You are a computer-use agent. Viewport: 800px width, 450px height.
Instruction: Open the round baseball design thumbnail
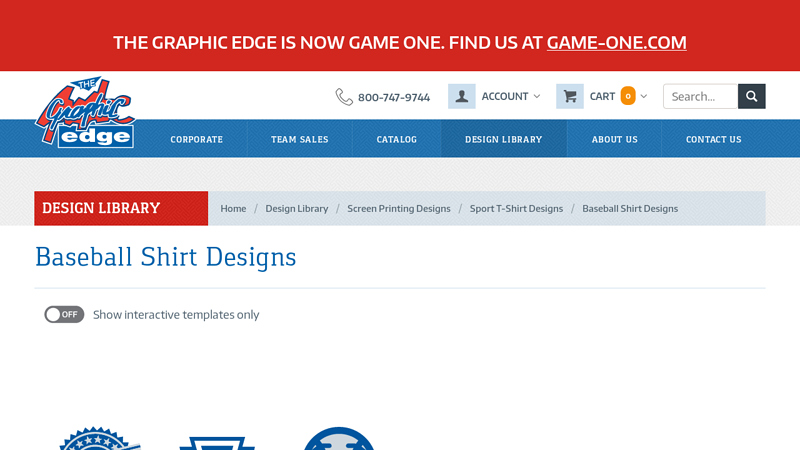[x=339, y=439]
